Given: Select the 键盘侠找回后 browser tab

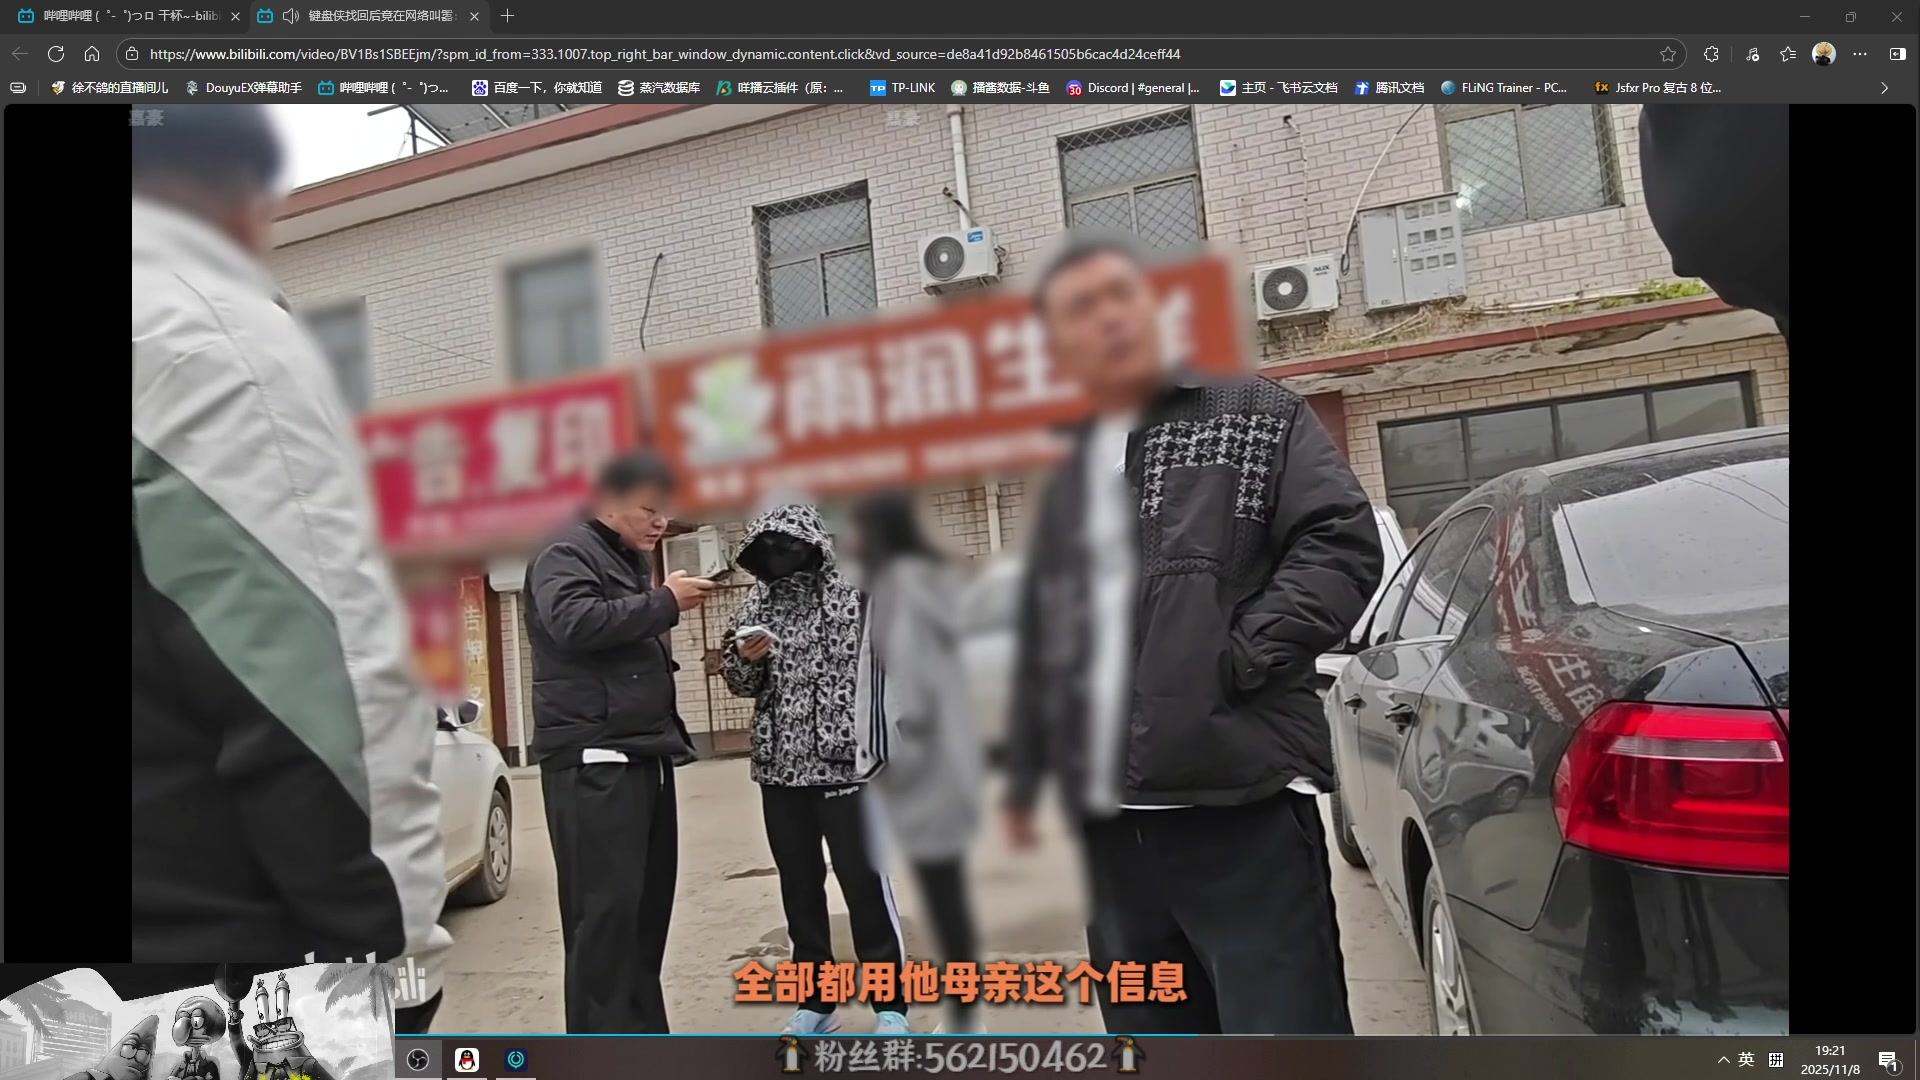Looking at the screenshot, I should 380,16.
